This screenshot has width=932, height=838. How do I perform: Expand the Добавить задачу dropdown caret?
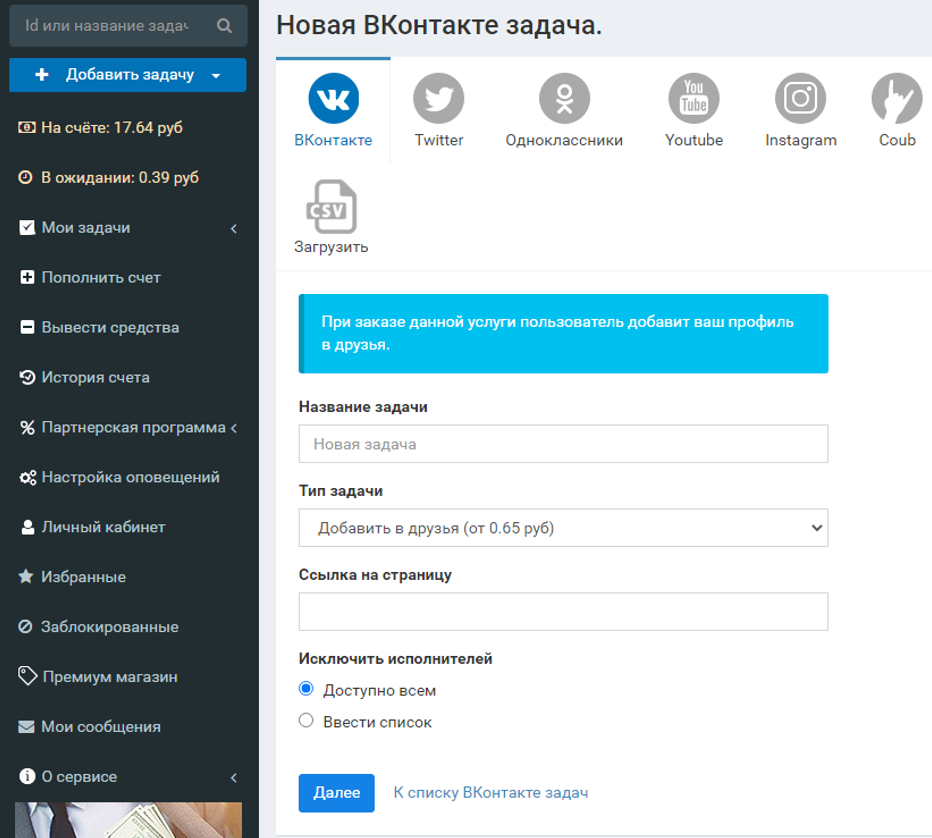point(216,75)
